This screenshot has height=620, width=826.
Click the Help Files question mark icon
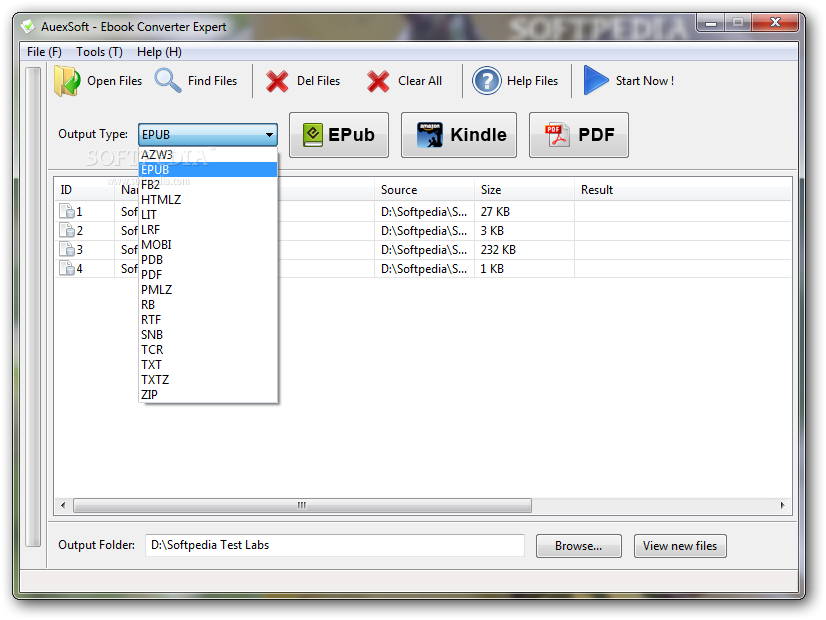click(487, 81)
